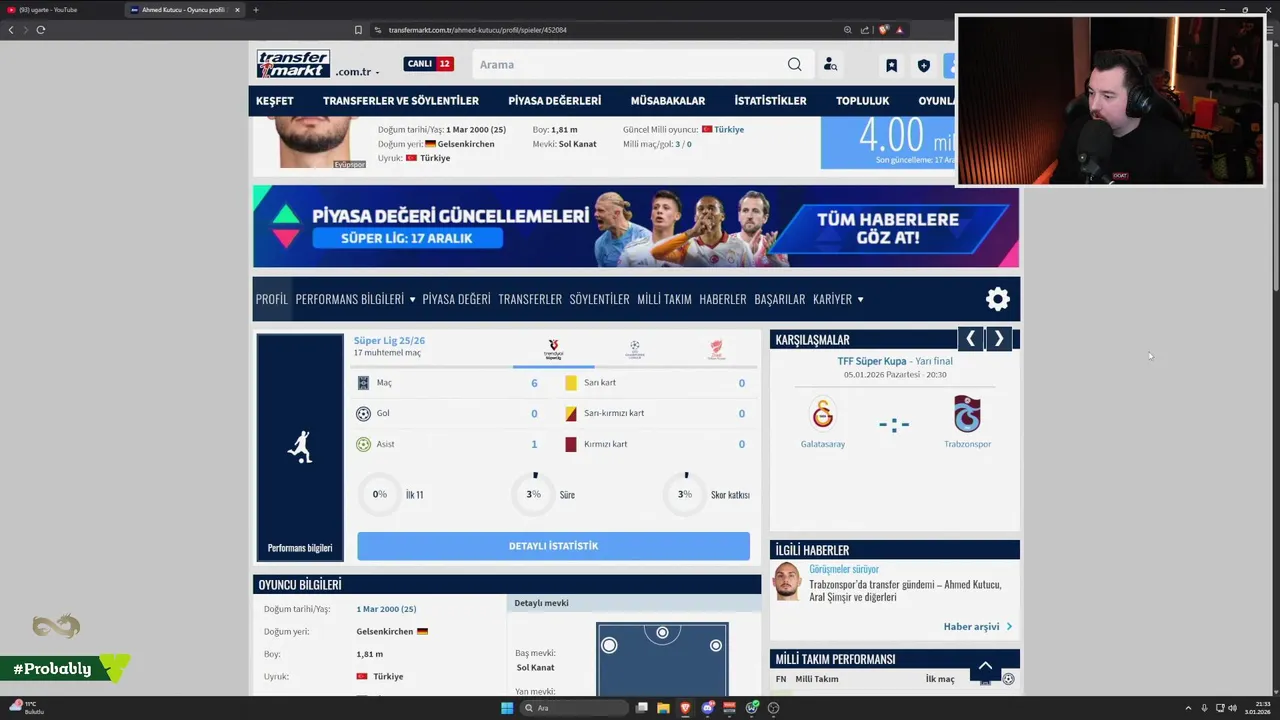Open the zoom icon in address bar

pos(848,30)
